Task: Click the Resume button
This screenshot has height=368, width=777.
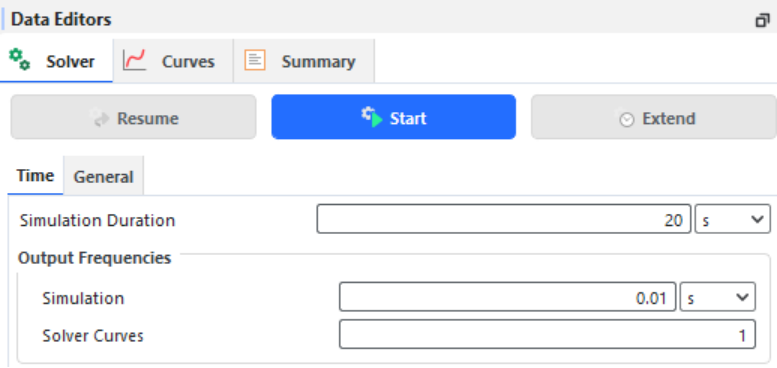Action: click(133, 117)
